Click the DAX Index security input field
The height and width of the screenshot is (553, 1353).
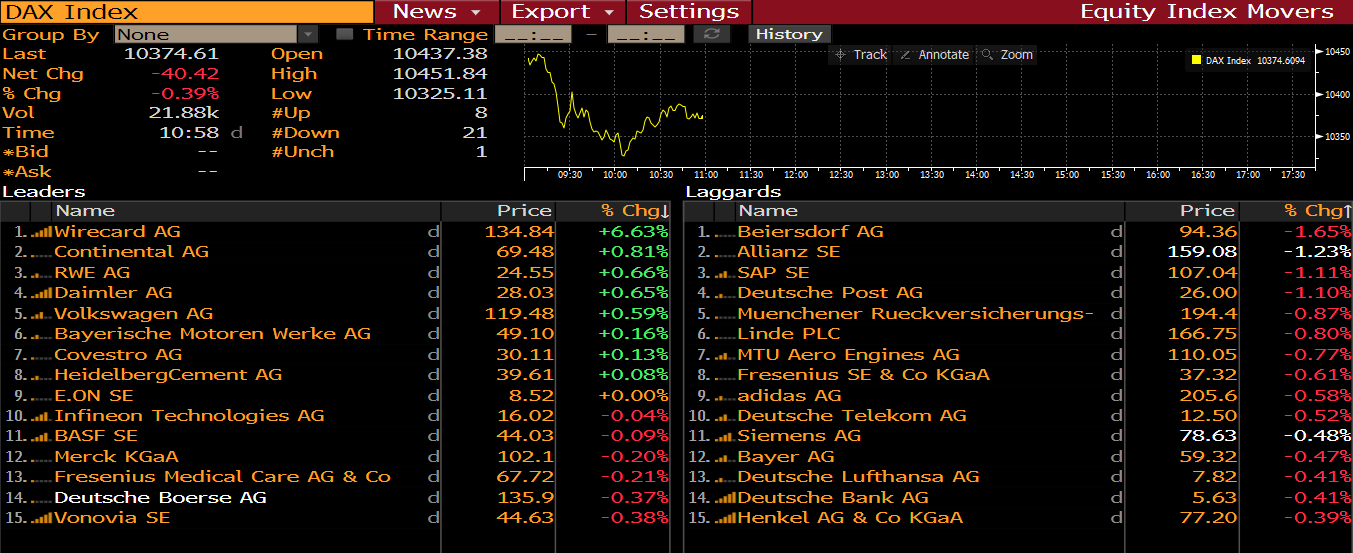pos(187,12)
